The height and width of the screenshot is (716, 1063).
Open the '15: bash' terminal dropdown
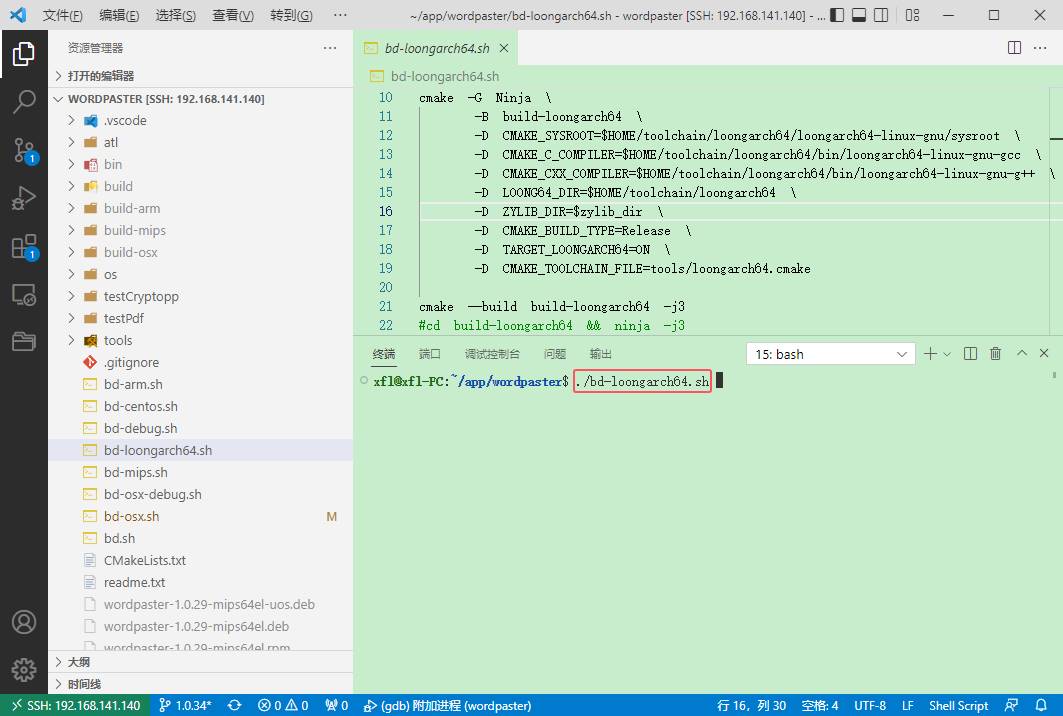(830, 354)
